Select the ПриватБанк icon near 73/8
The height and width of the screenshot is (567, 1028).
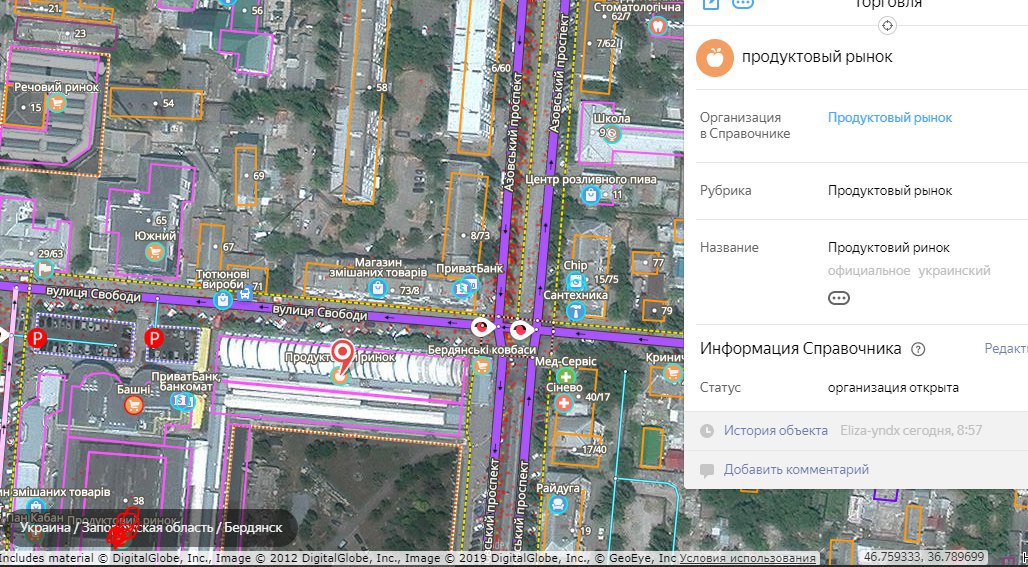click(x=465, y=286)
